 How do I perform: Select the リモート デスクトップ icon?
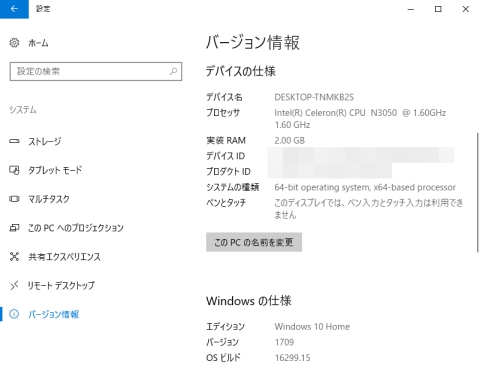coord(14,285)
